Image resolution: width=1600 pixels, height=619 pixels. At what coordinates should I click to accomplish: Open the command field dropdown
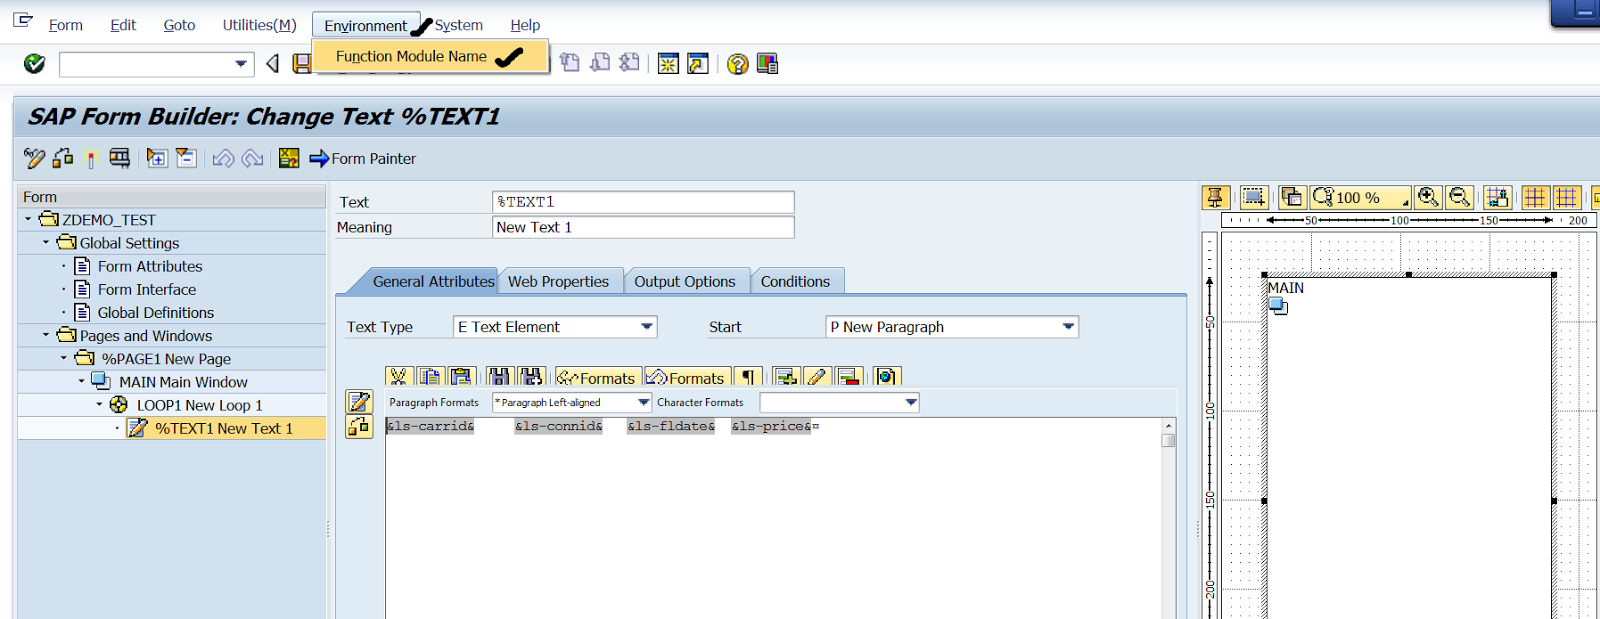pyautogui.click(x=241, y=64)
